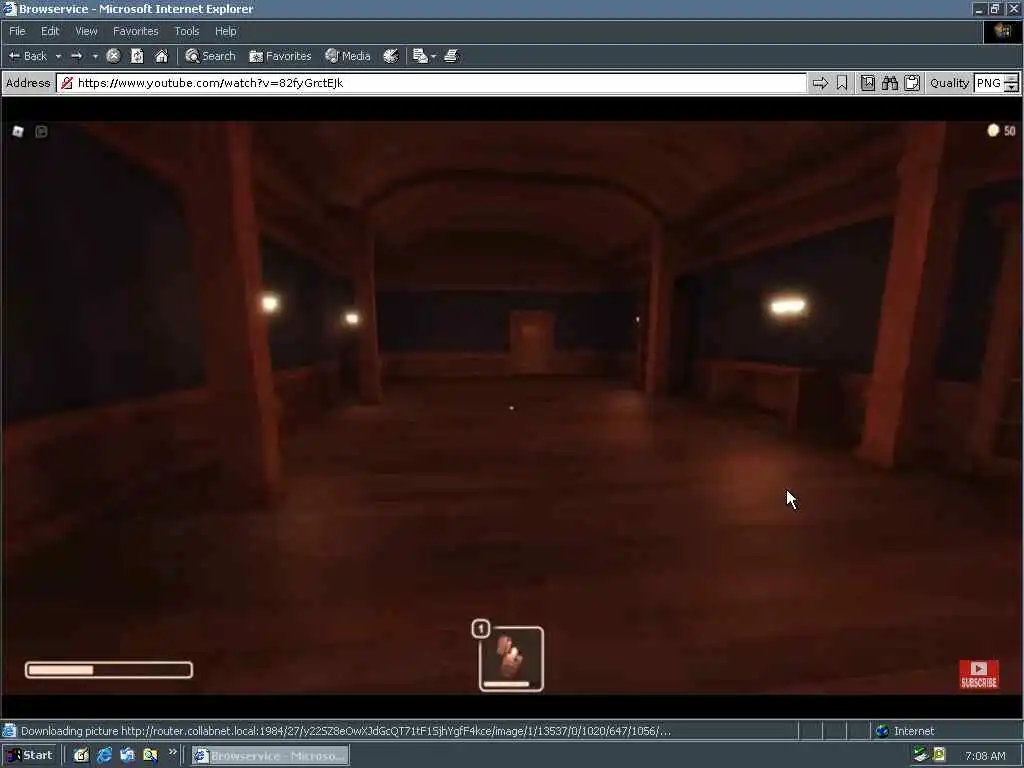Click the page image icon near binoculars
Viewport: 1024px width, 768px height.
click(867, 83)
